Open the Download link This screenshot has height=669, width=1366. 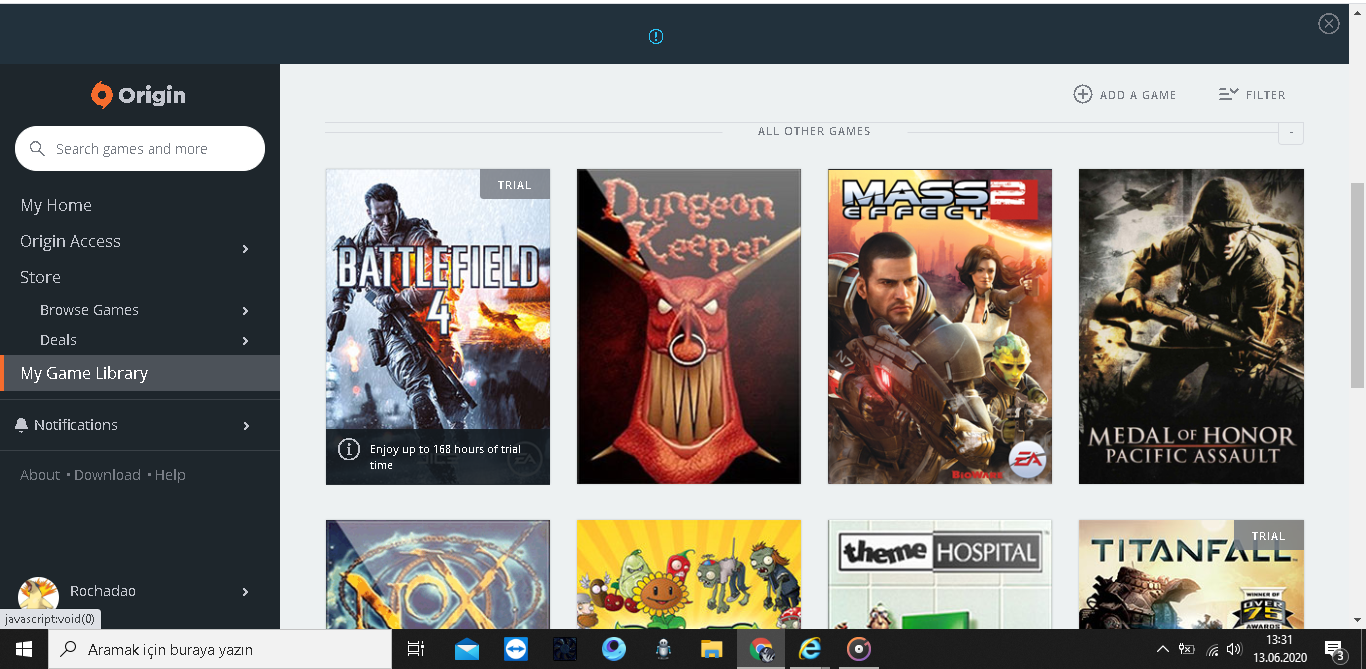[107, 475]
